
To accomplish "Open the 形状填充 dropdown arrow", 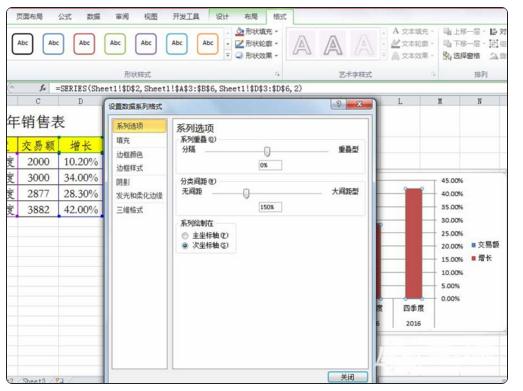I will click(277, 32).
